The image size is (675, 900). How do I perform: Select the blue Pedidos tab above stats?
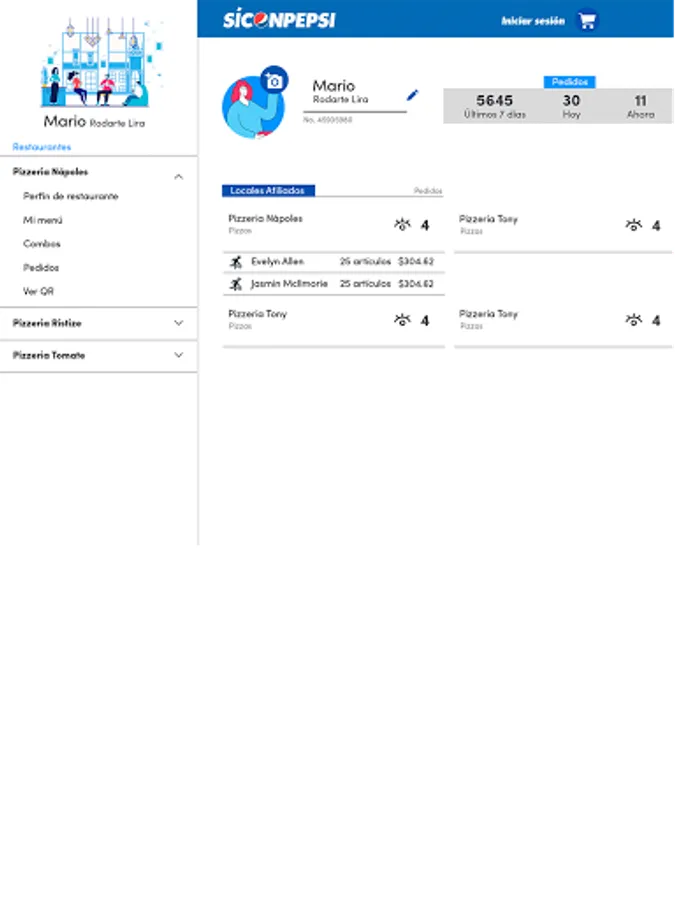coord(569,82)
